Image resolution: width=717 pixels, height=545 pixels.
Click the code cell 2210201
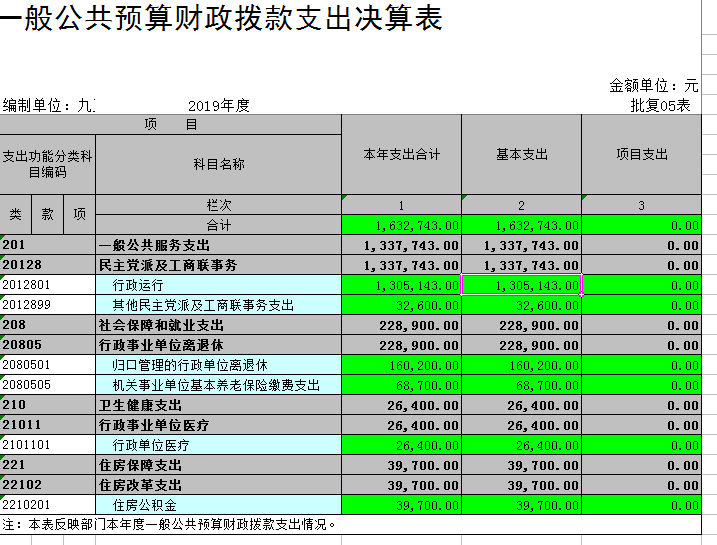point(47,505)
